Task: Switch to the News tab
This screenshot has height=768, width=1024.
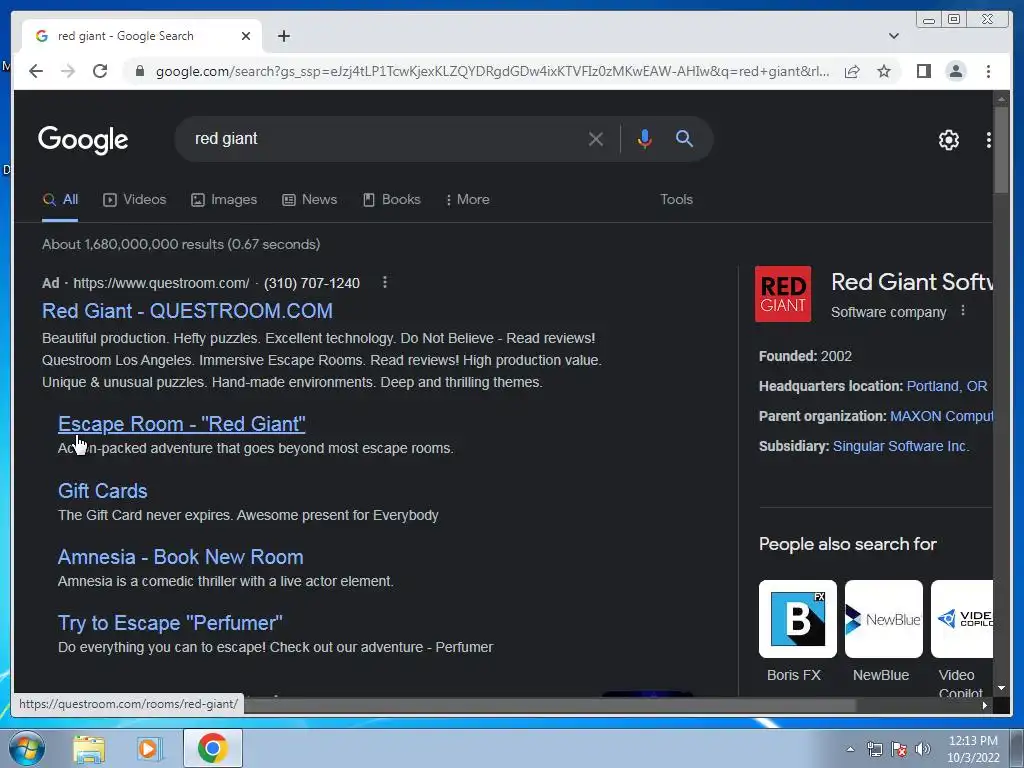Action: click(x=310, y=200)
